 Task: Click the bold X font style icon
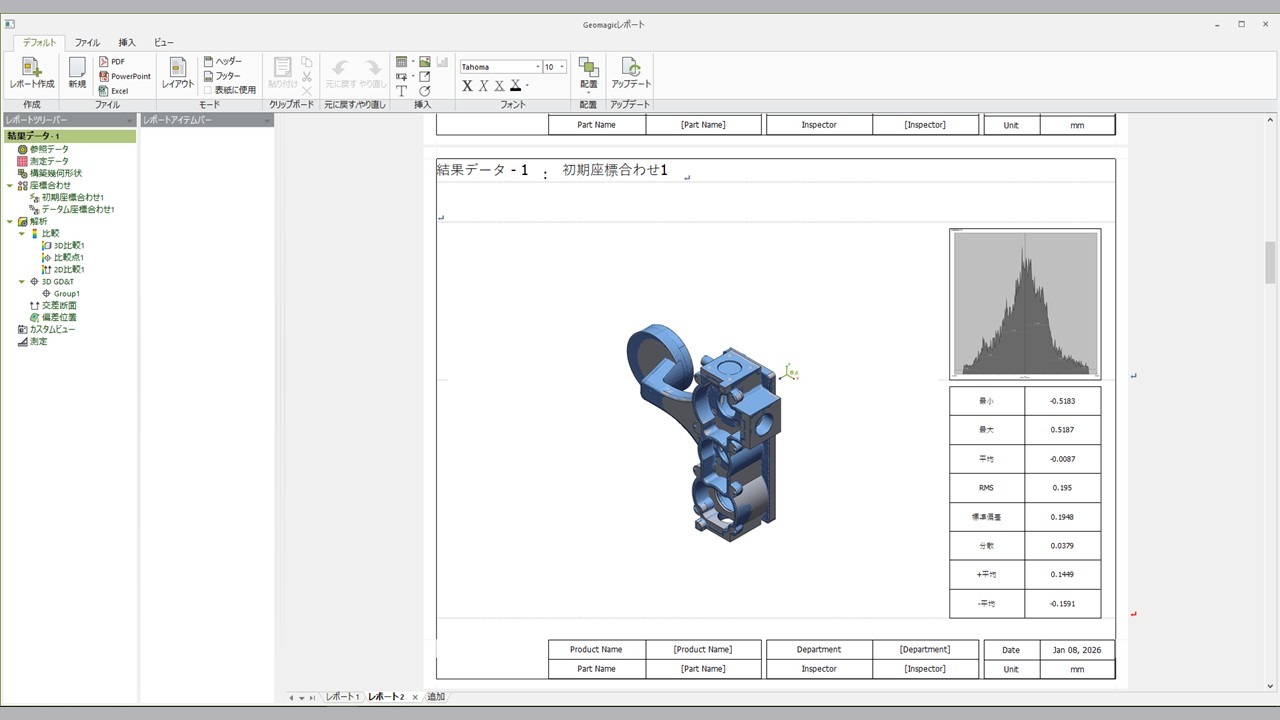pyautogui.click(x=467, y=86)
